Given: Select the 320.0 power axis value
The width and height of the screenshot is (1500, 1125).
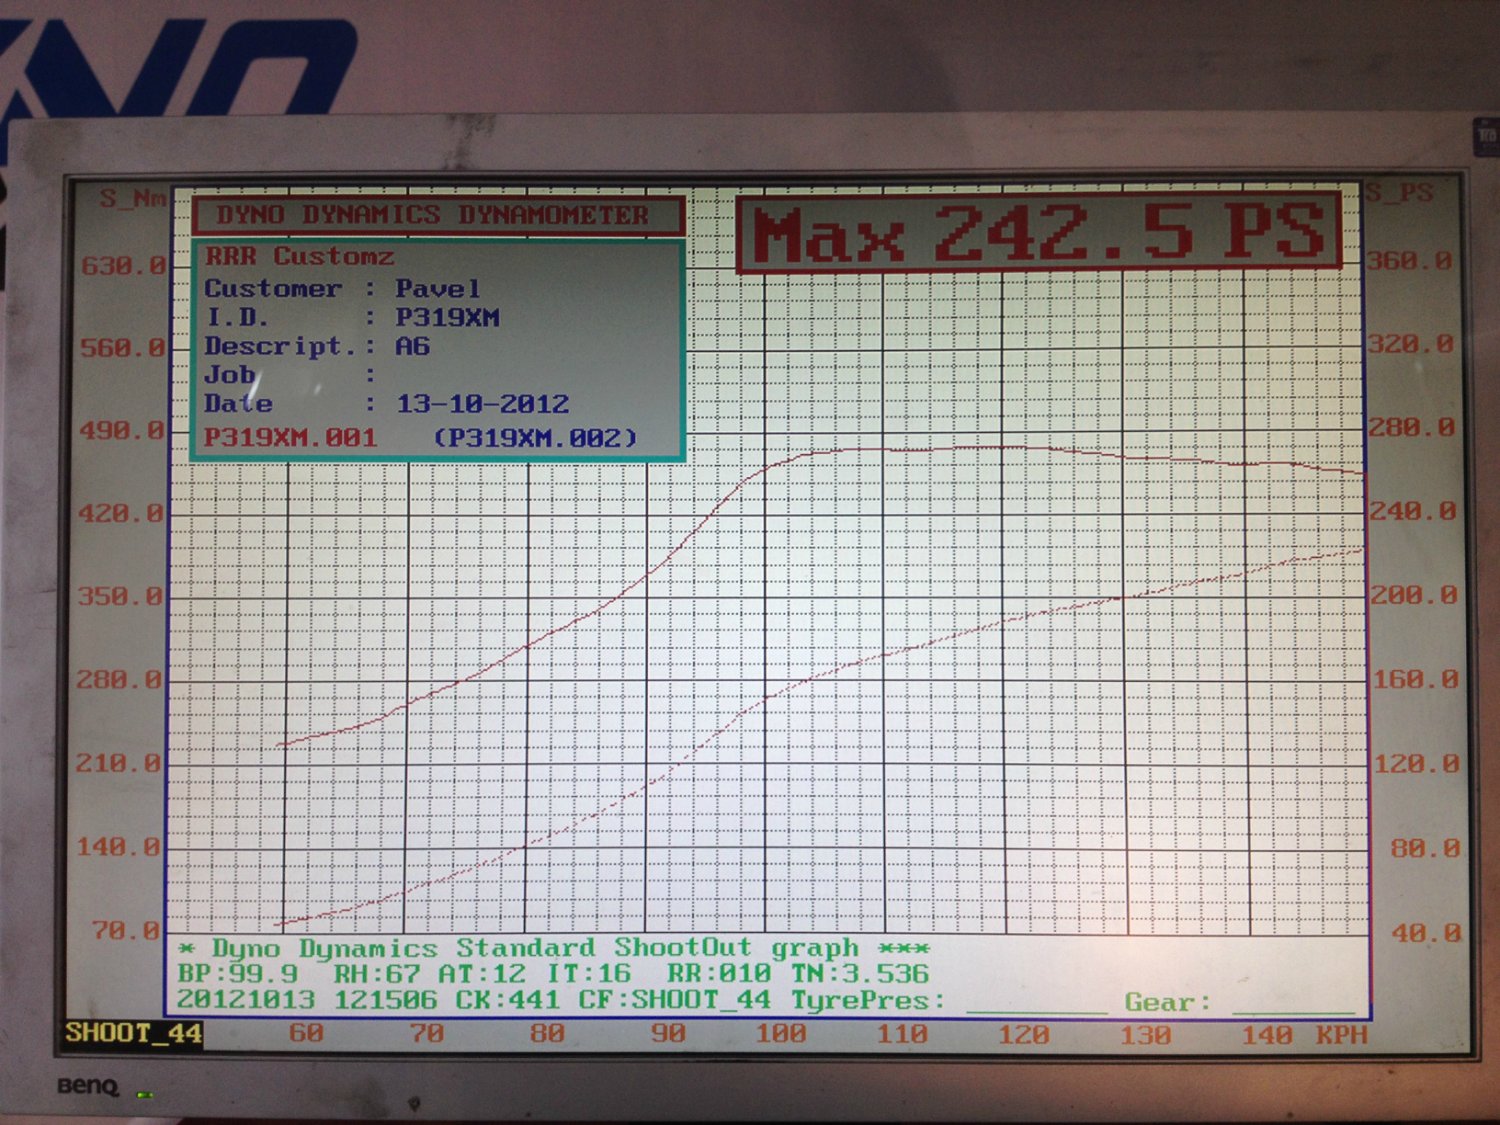Looking at the screenshot, I should coord(1411,344).
